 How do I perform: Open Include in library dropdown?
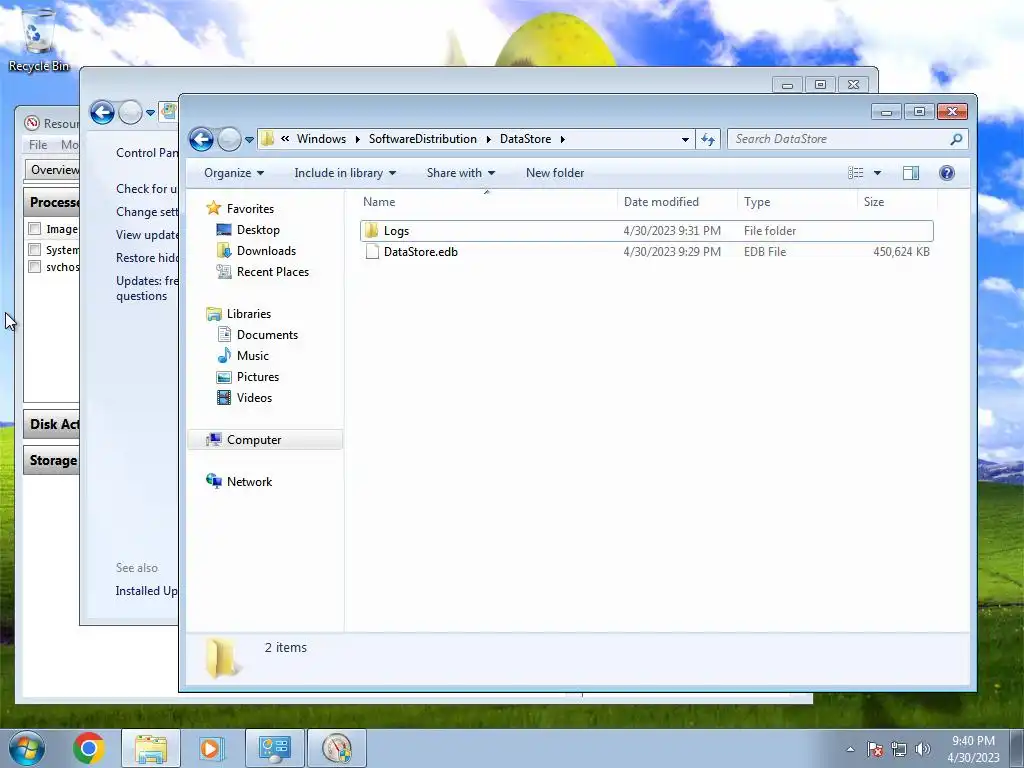(x=345, y=173)
